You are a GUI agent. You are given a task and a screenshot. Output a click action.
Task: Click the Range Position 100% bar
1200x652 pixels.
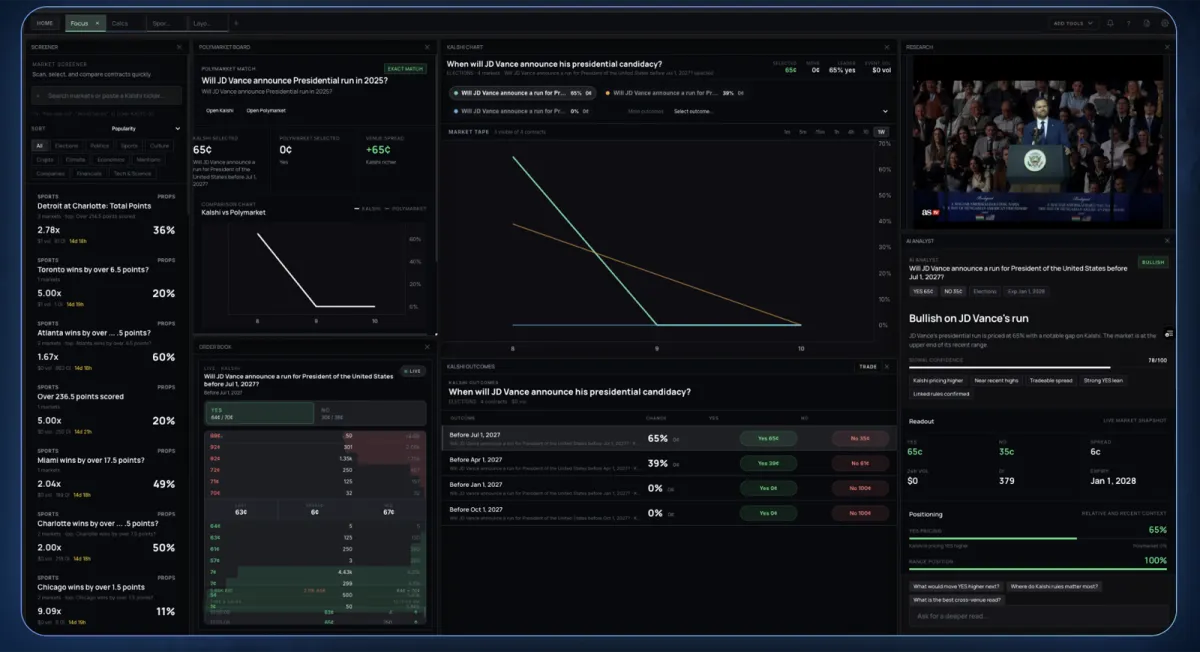click(x=1037, y=569)
